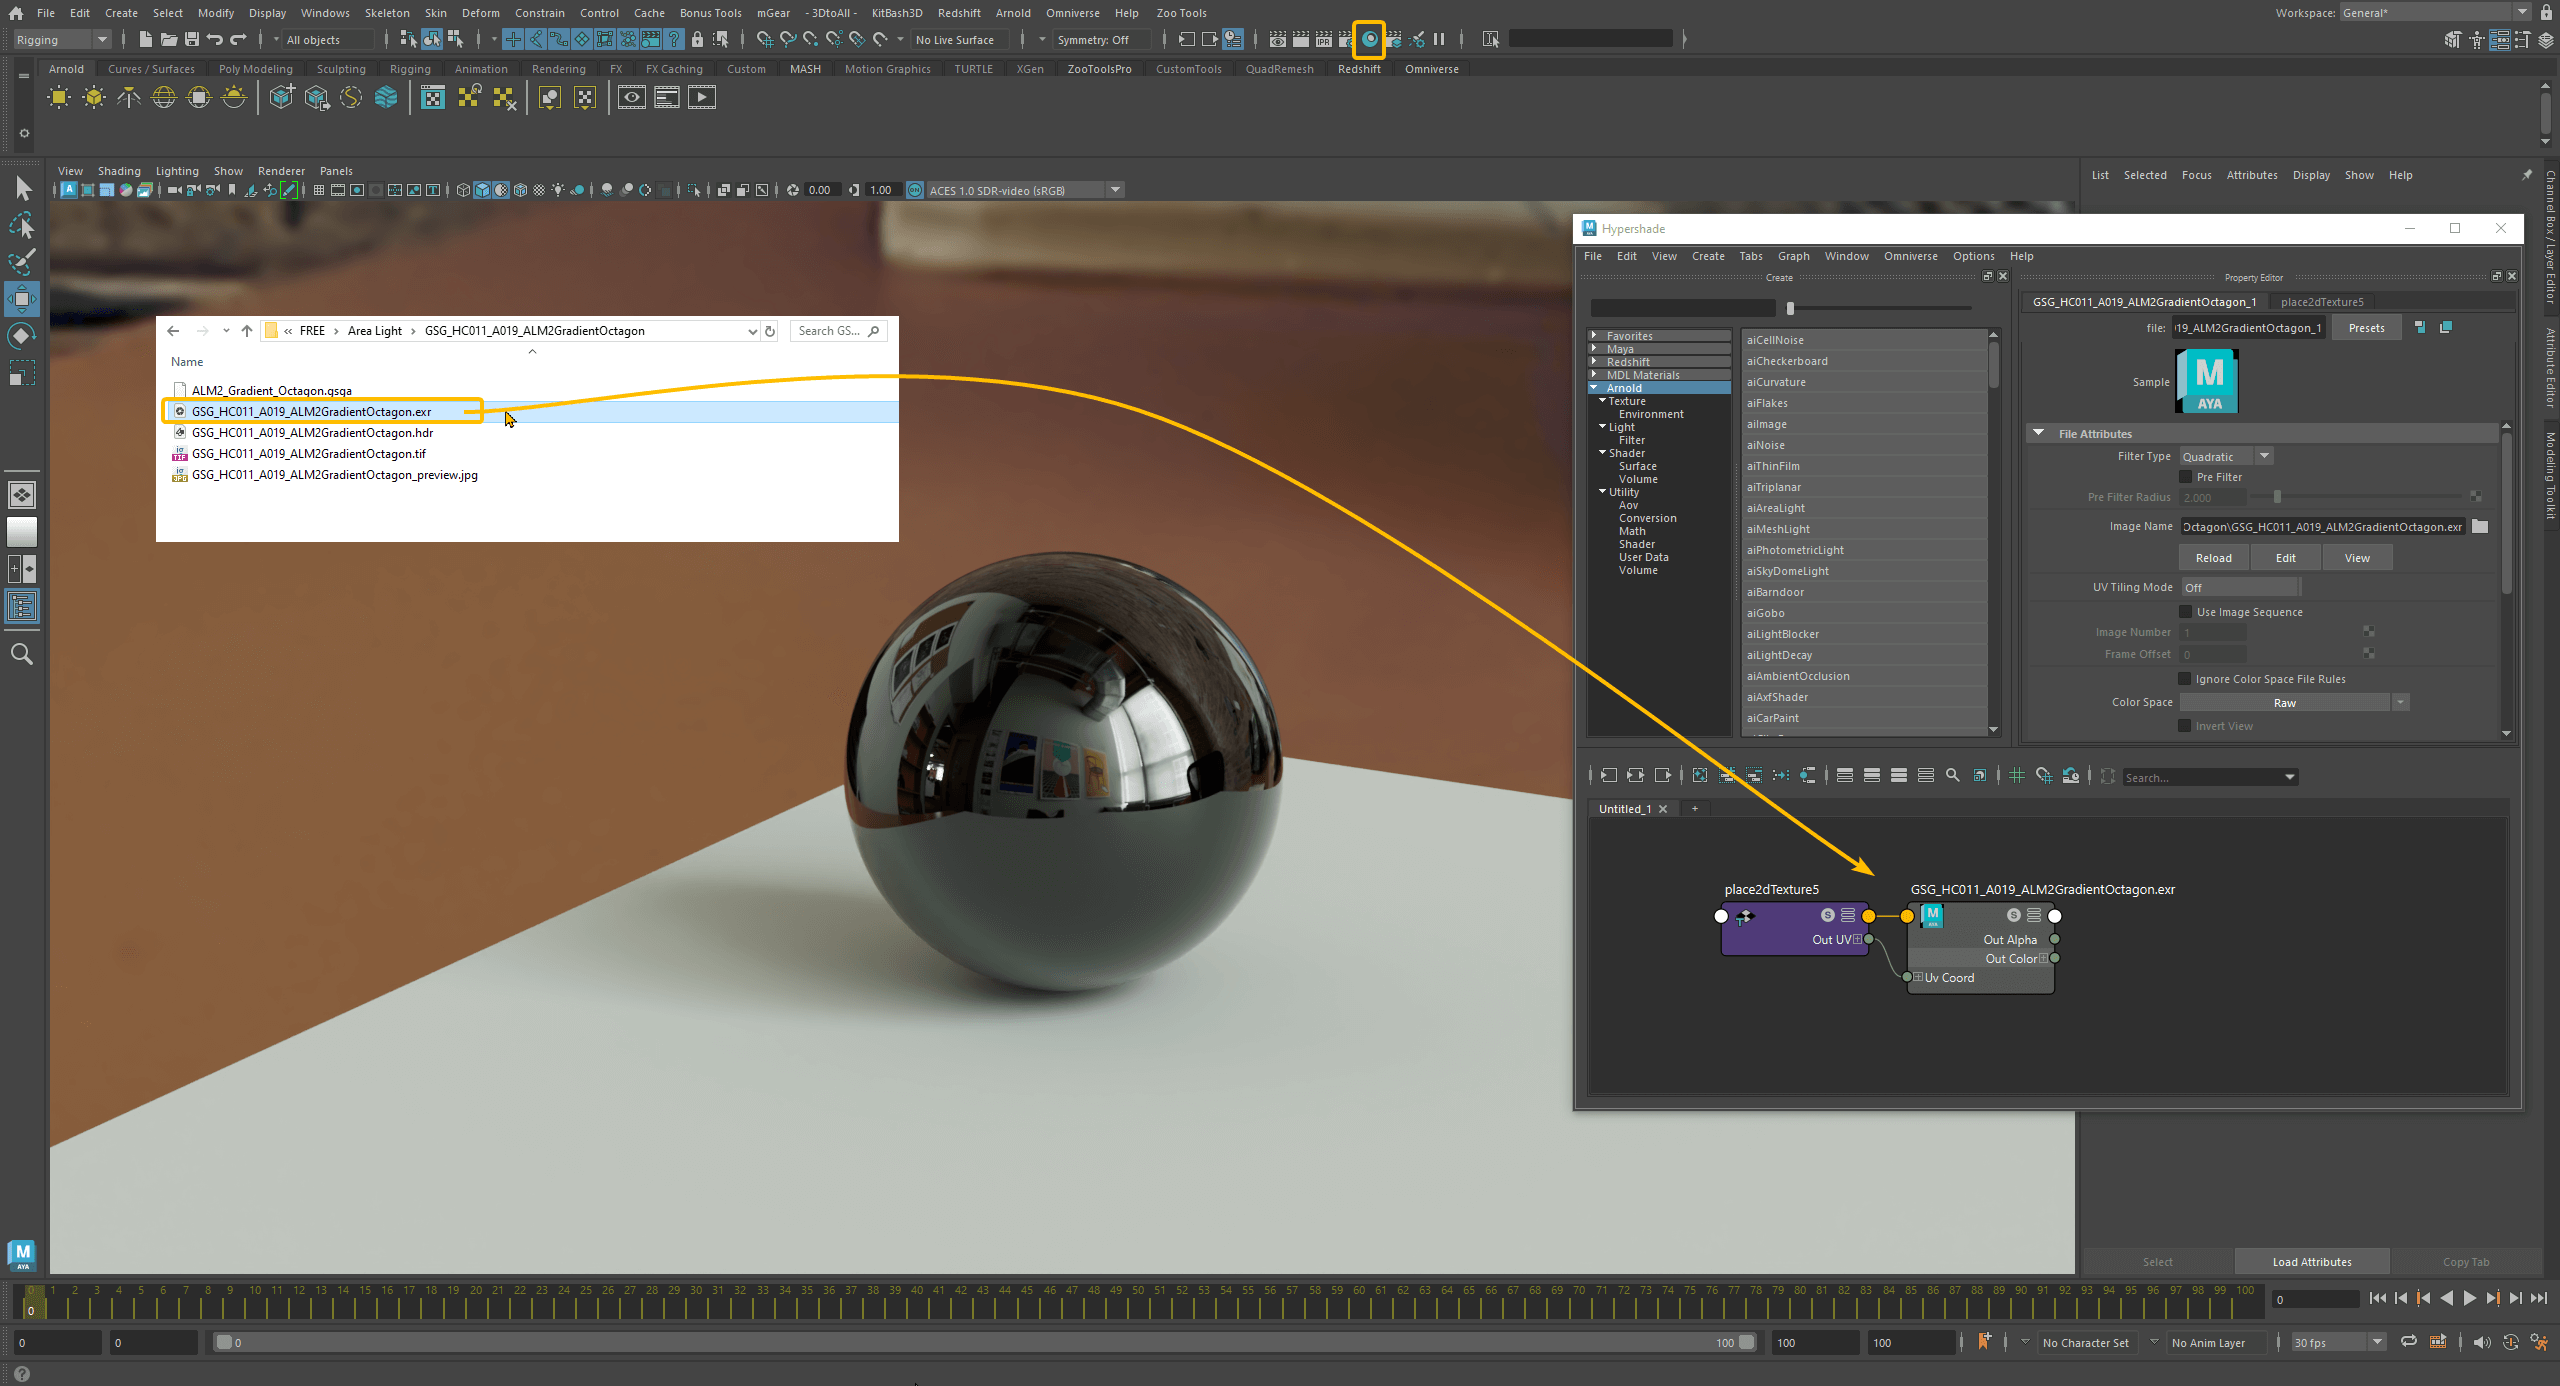Activate the Move tool in toolbox
Image resolution: width=2560 pixels, height=1386 pixels.
[x=22, y=299]
